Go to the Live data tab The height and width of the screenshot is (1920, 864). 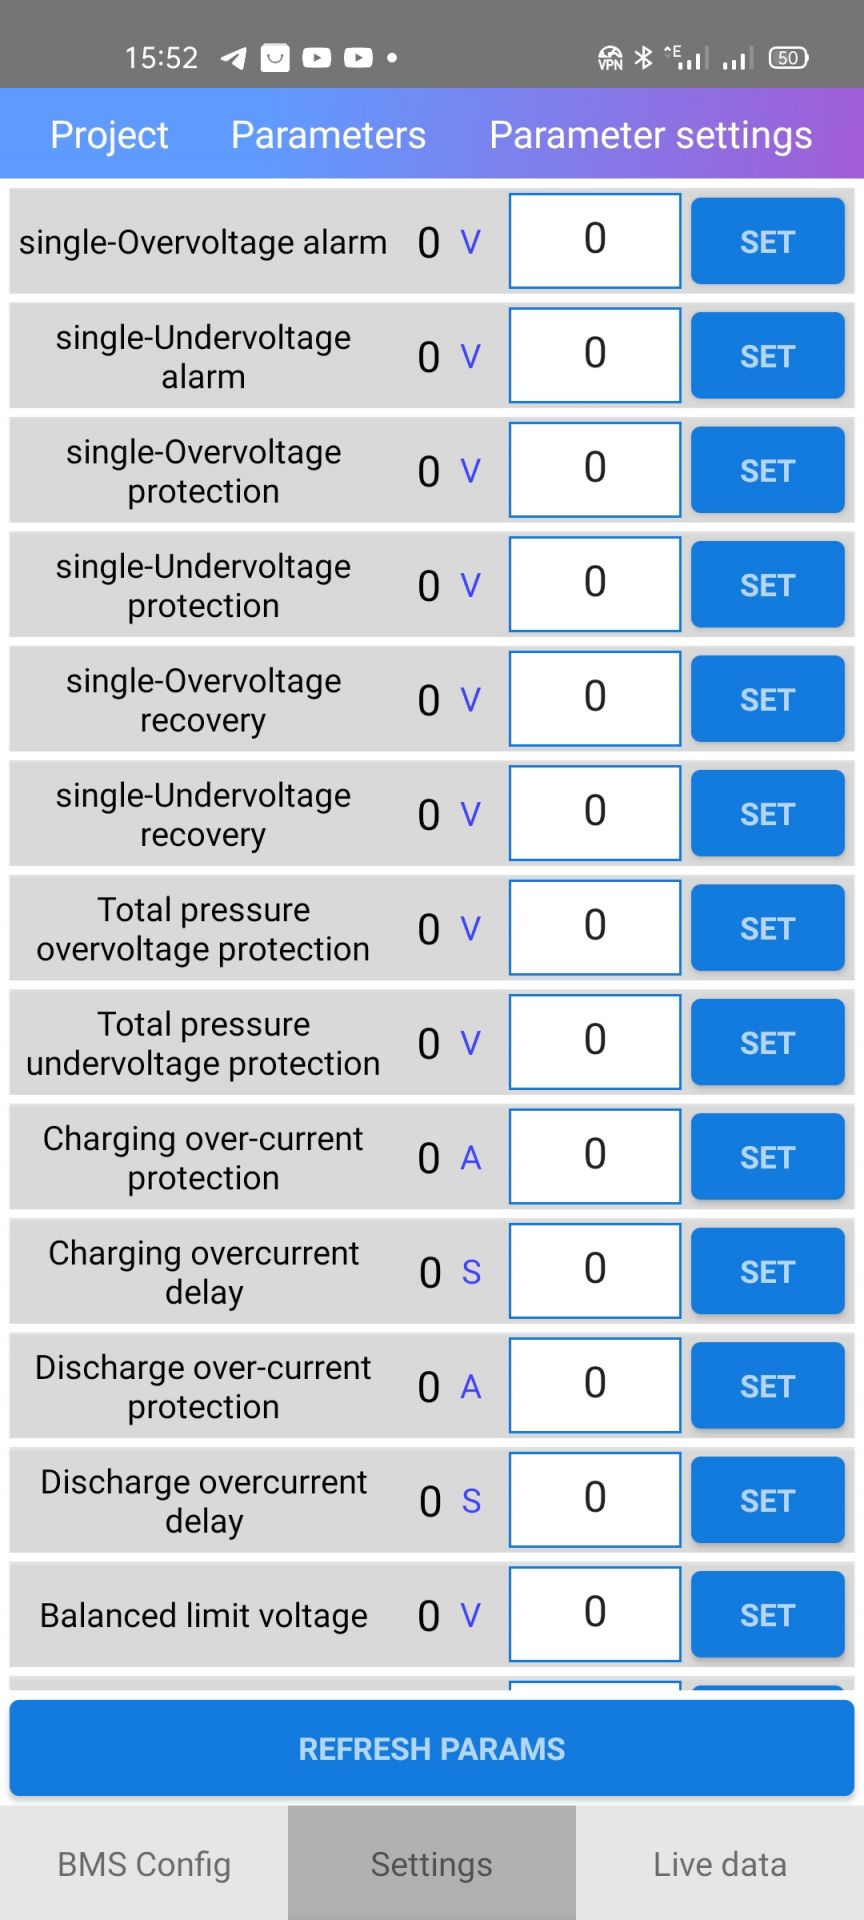[x=720, y=1864]
